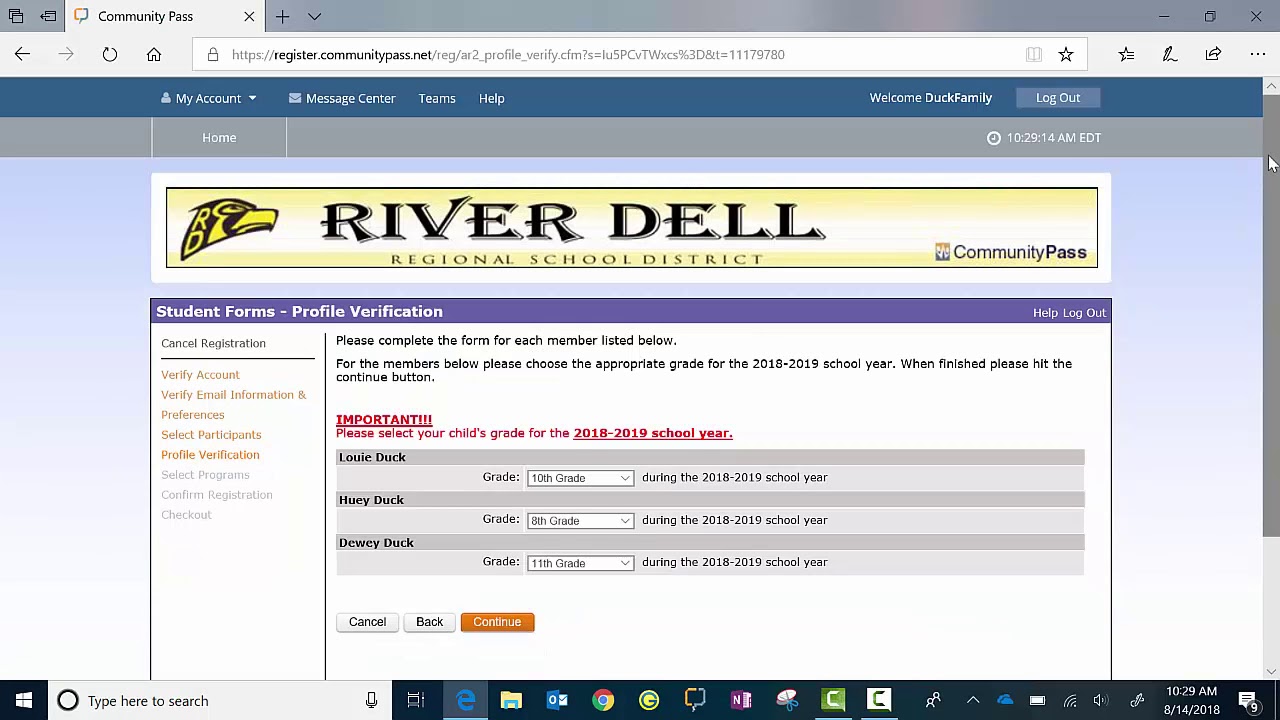Refresh the Community Pass page

110,55
